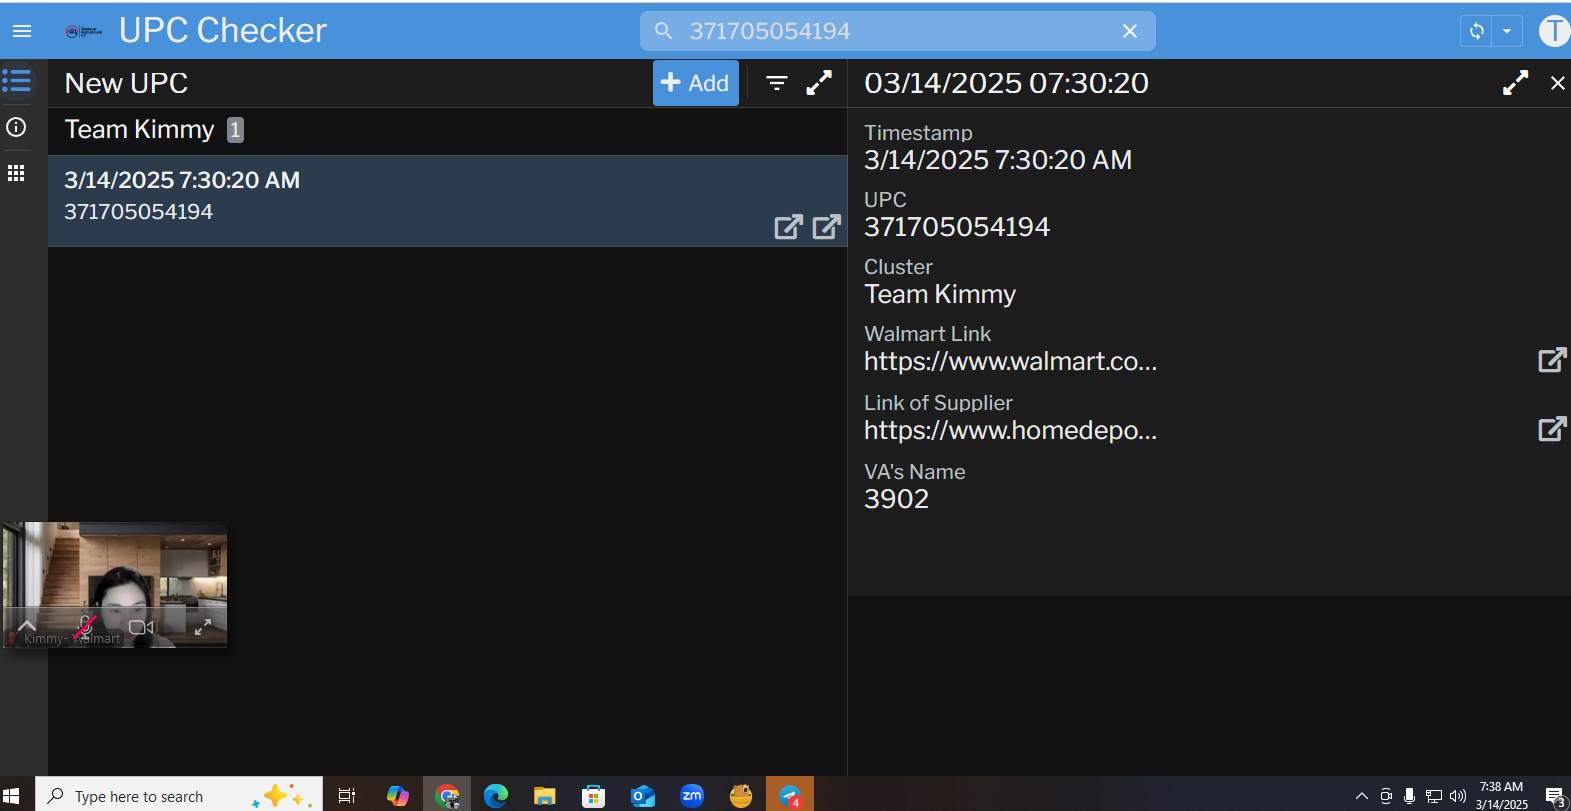Click the Team Kimmy cluster value

pyautogui.click(x=940, y=294)
